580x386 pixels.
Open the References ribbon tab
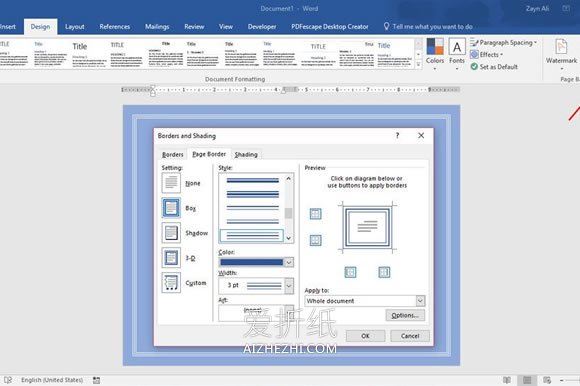[x=115, y=27]
